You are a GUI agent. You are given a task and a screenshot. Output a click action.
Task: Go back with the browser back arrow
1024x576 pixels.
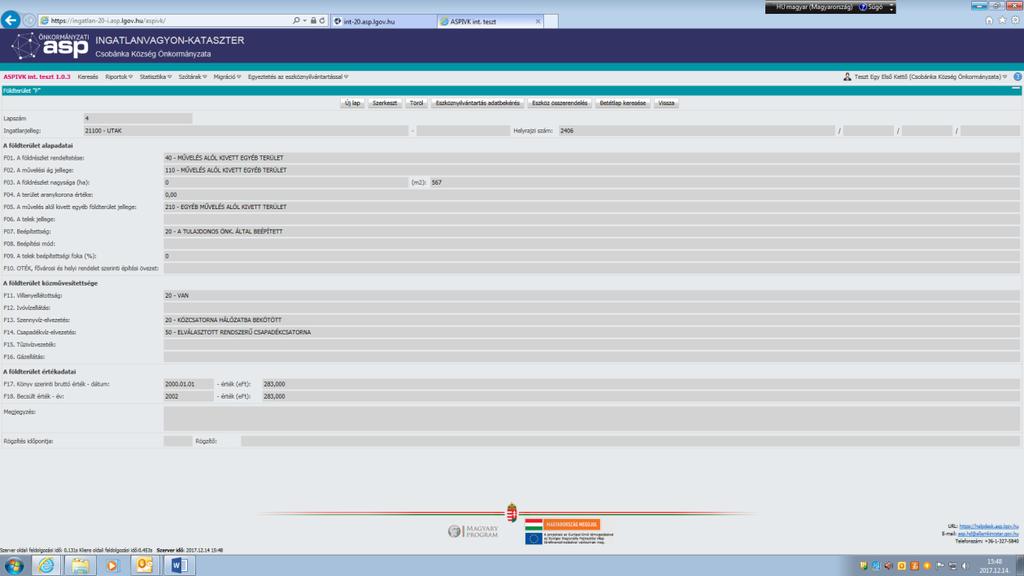coord(10,20)
